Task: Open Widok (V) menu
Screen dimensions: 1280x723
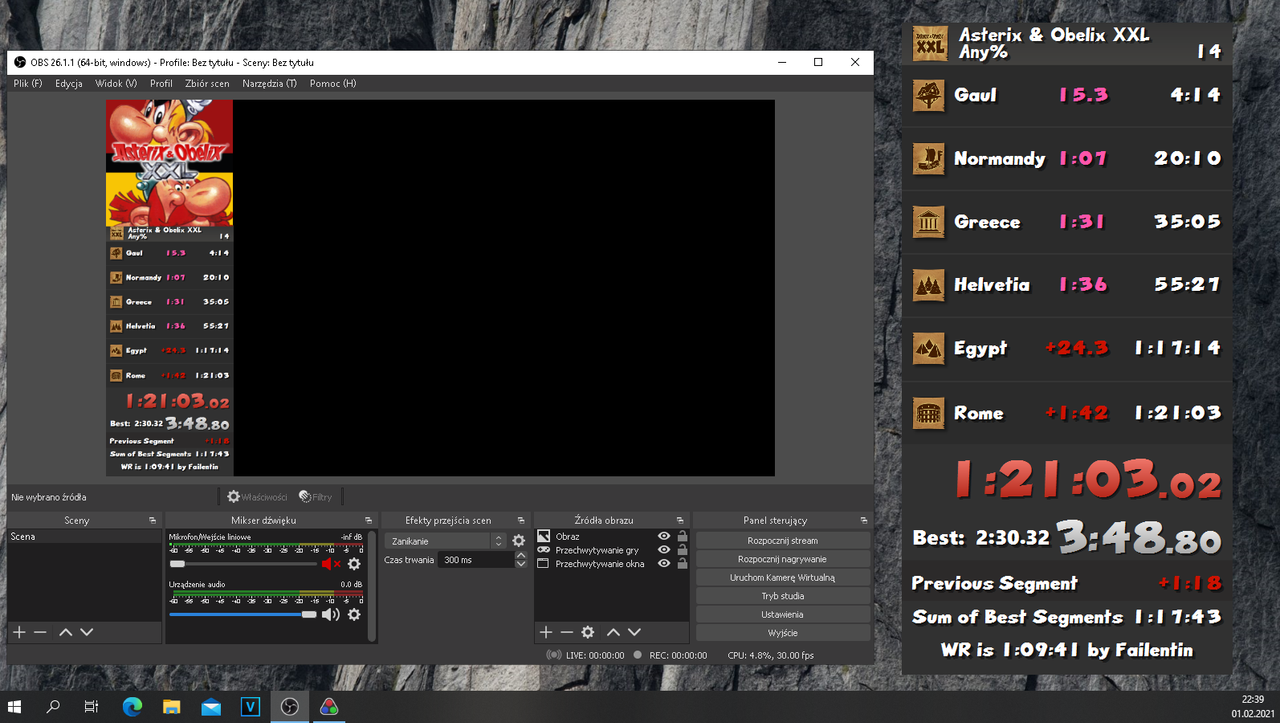Action: point(116,84)
